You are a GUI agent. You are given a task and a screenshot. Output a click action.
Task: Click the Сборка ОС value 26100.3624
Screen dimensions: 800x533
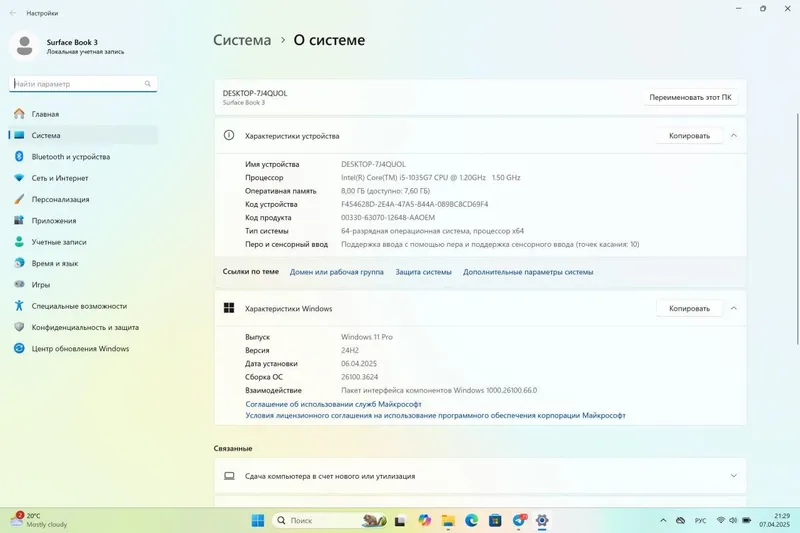coord(359,377)
